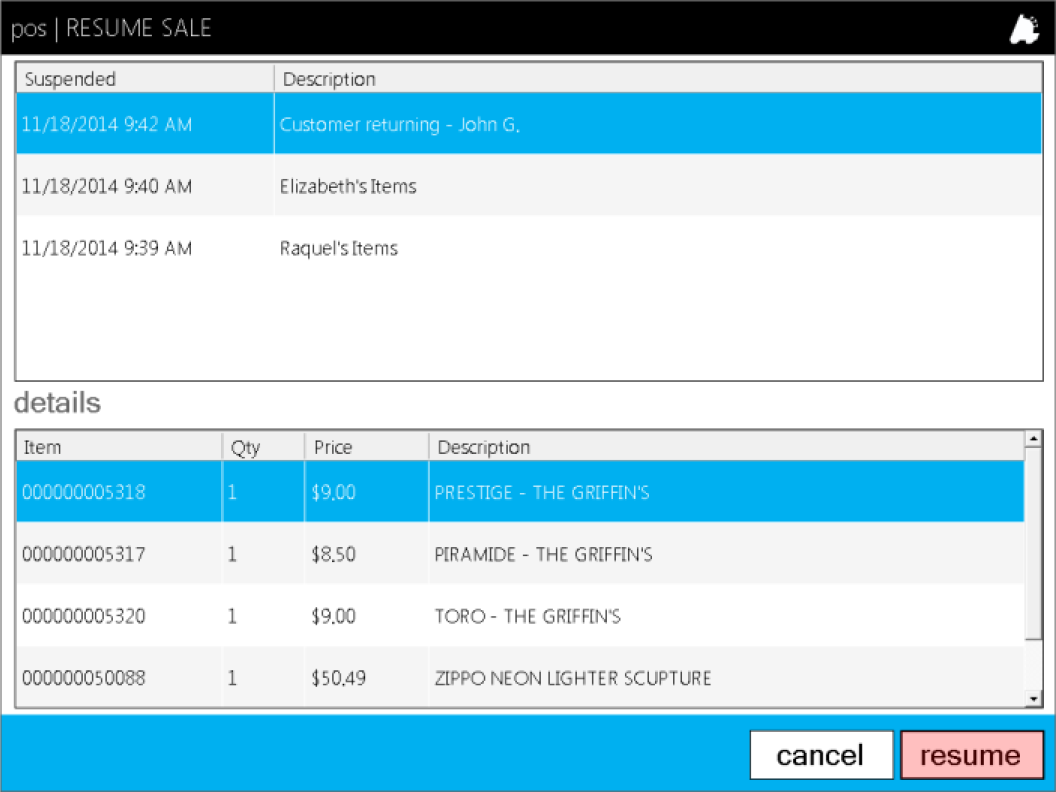Click the details Description column header

[726, 447]
